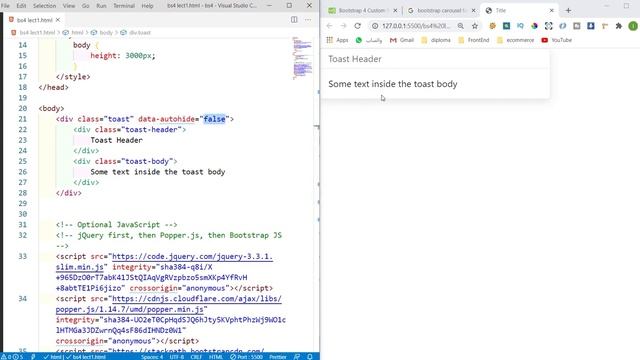Click the code minimap in the editor

[302, 58]
